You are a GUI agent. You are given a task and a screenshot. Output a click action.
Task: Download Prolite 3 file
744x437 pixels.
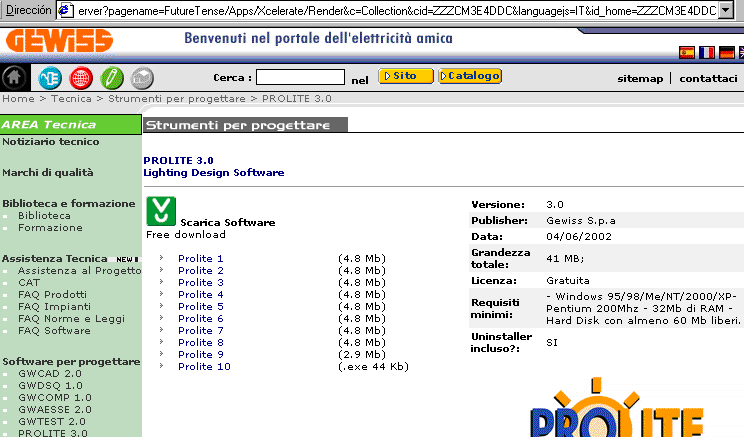tap(200, 283)
